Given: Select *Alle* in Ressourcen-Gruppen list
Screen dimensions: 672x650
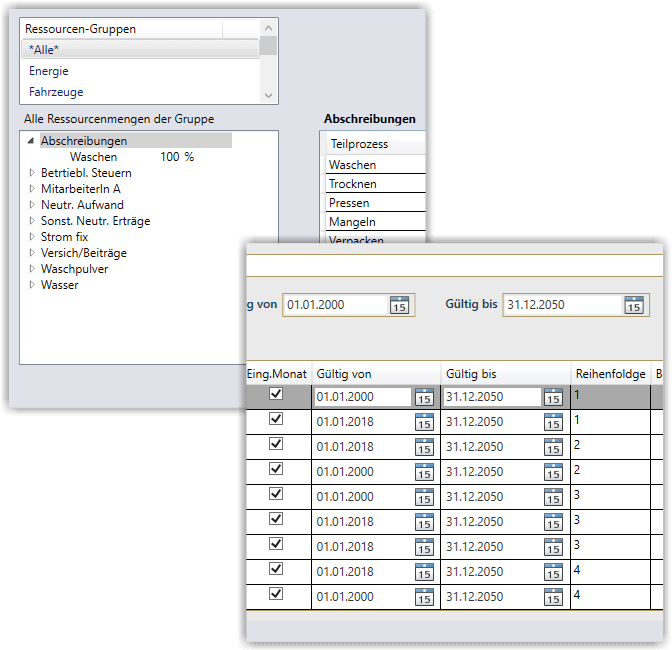Looking at the screenshot, I should 141,49.
